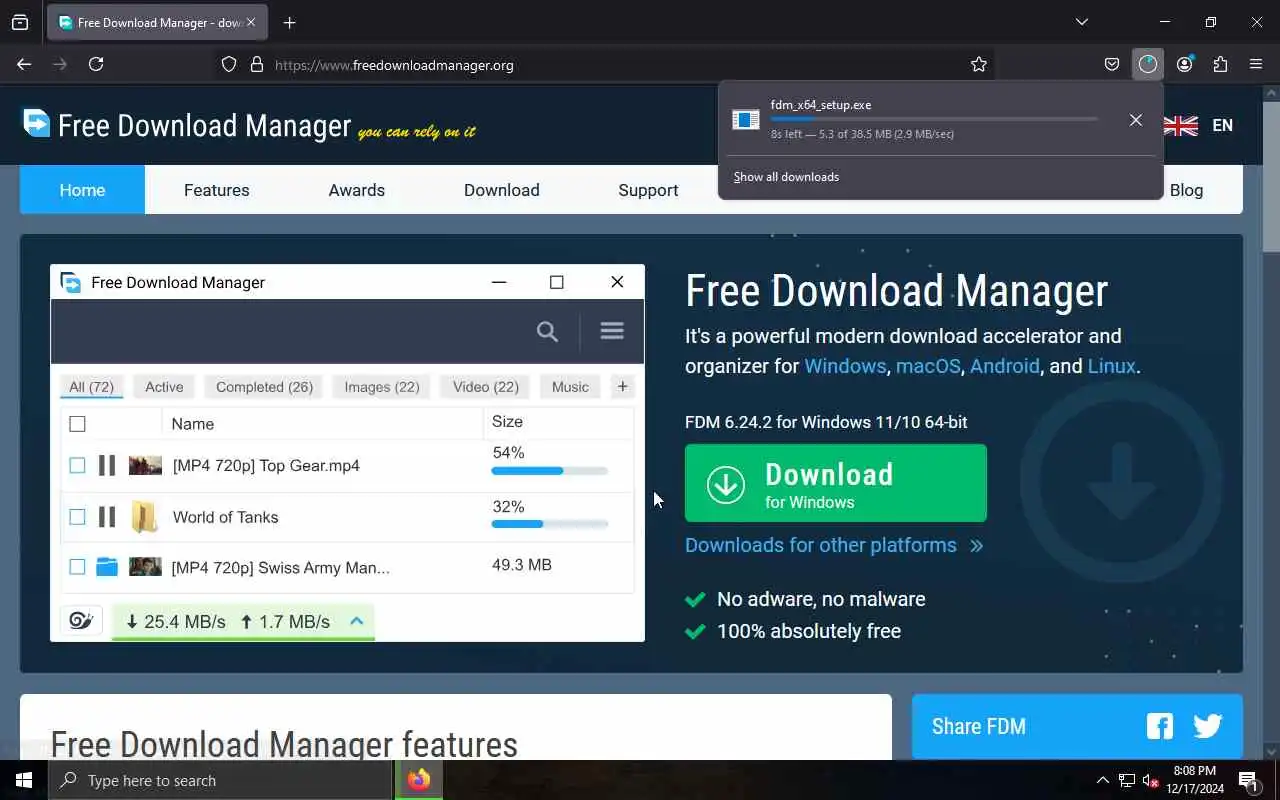This screenshot has height=800, width=1280.
Task: Bookmark this page with the star icon
Action: 979,64
